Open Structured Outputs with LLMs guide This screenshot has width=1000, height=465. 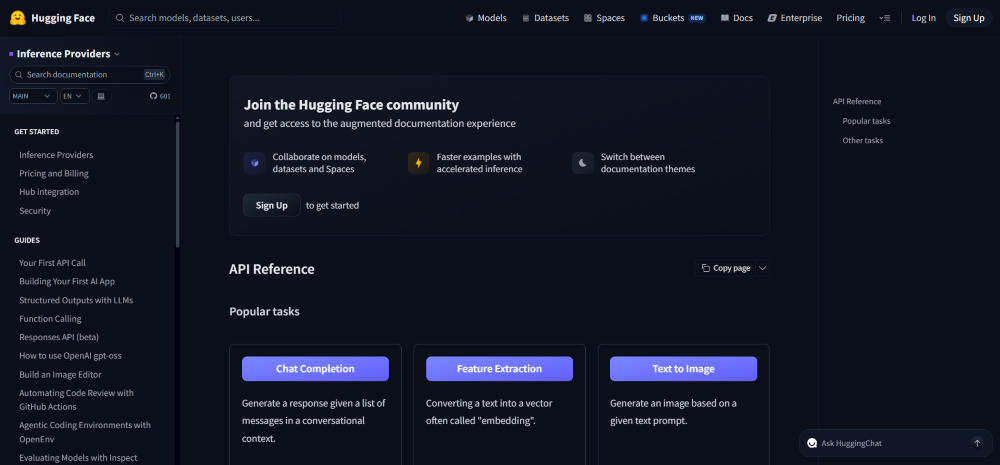[76, 300]
